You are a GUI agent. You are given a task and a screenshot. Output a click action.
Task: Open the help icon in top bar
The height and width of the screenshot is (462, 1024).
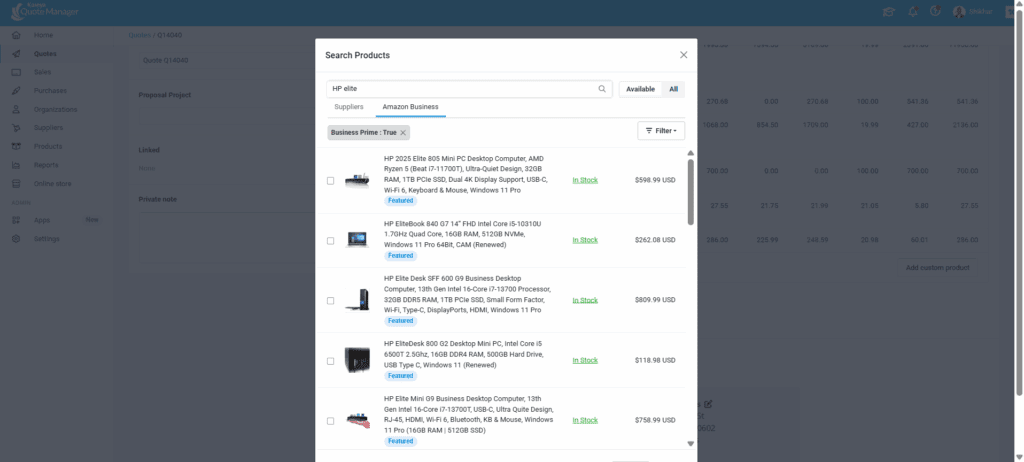click(x=934, y=12)
